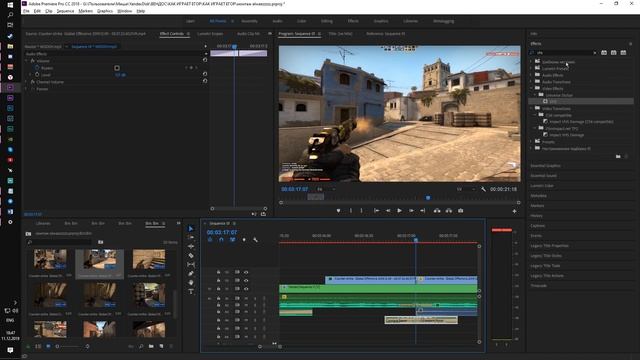Click the Mark Out button
This screenshot has height=360, width=640.
pos(362,211)
